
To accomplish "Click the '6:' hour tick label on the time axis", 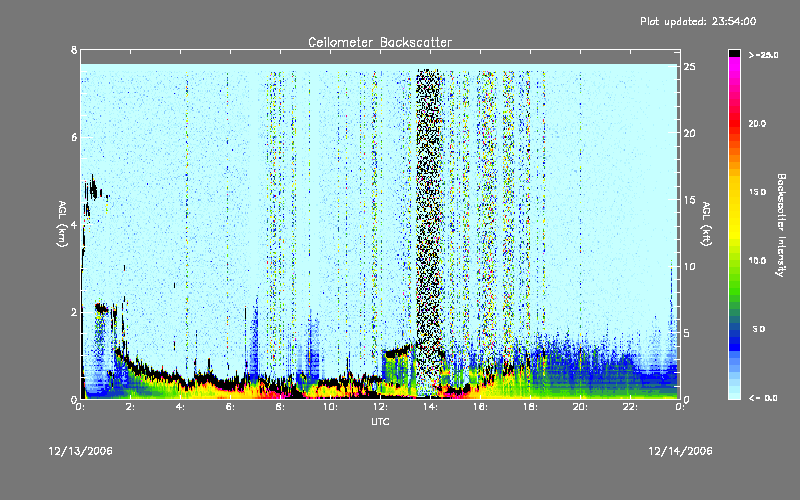I will click(x=230, y=407).
